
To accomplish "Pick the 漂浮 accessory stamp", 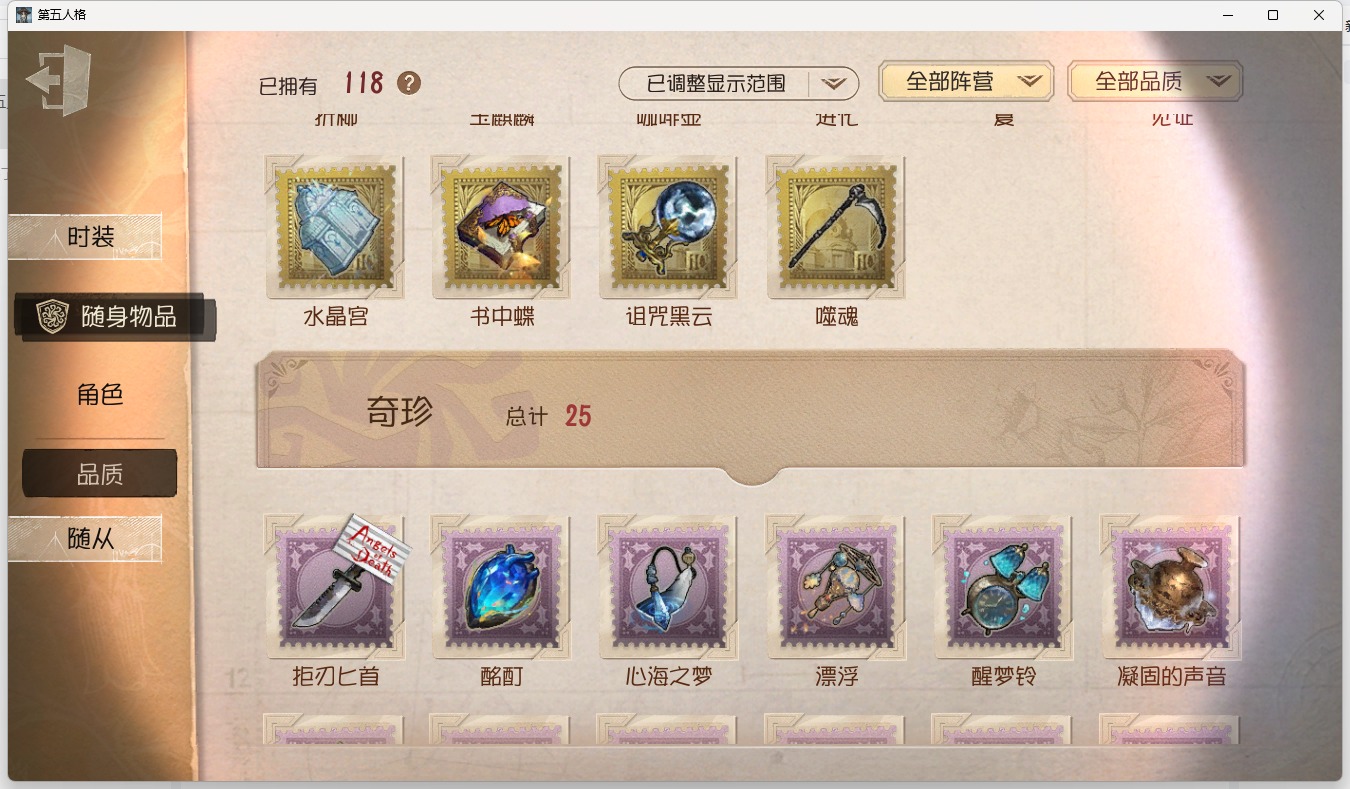I will [836, 587].
